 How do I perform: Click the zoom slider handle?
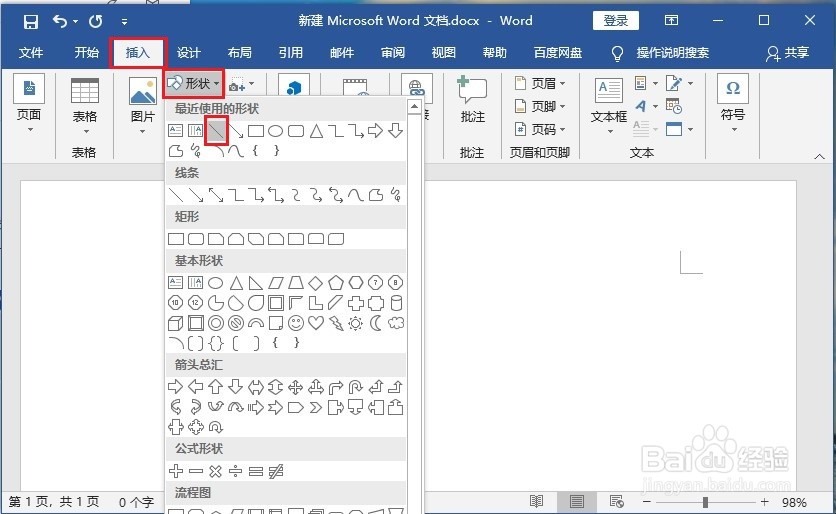click(705, 502)
